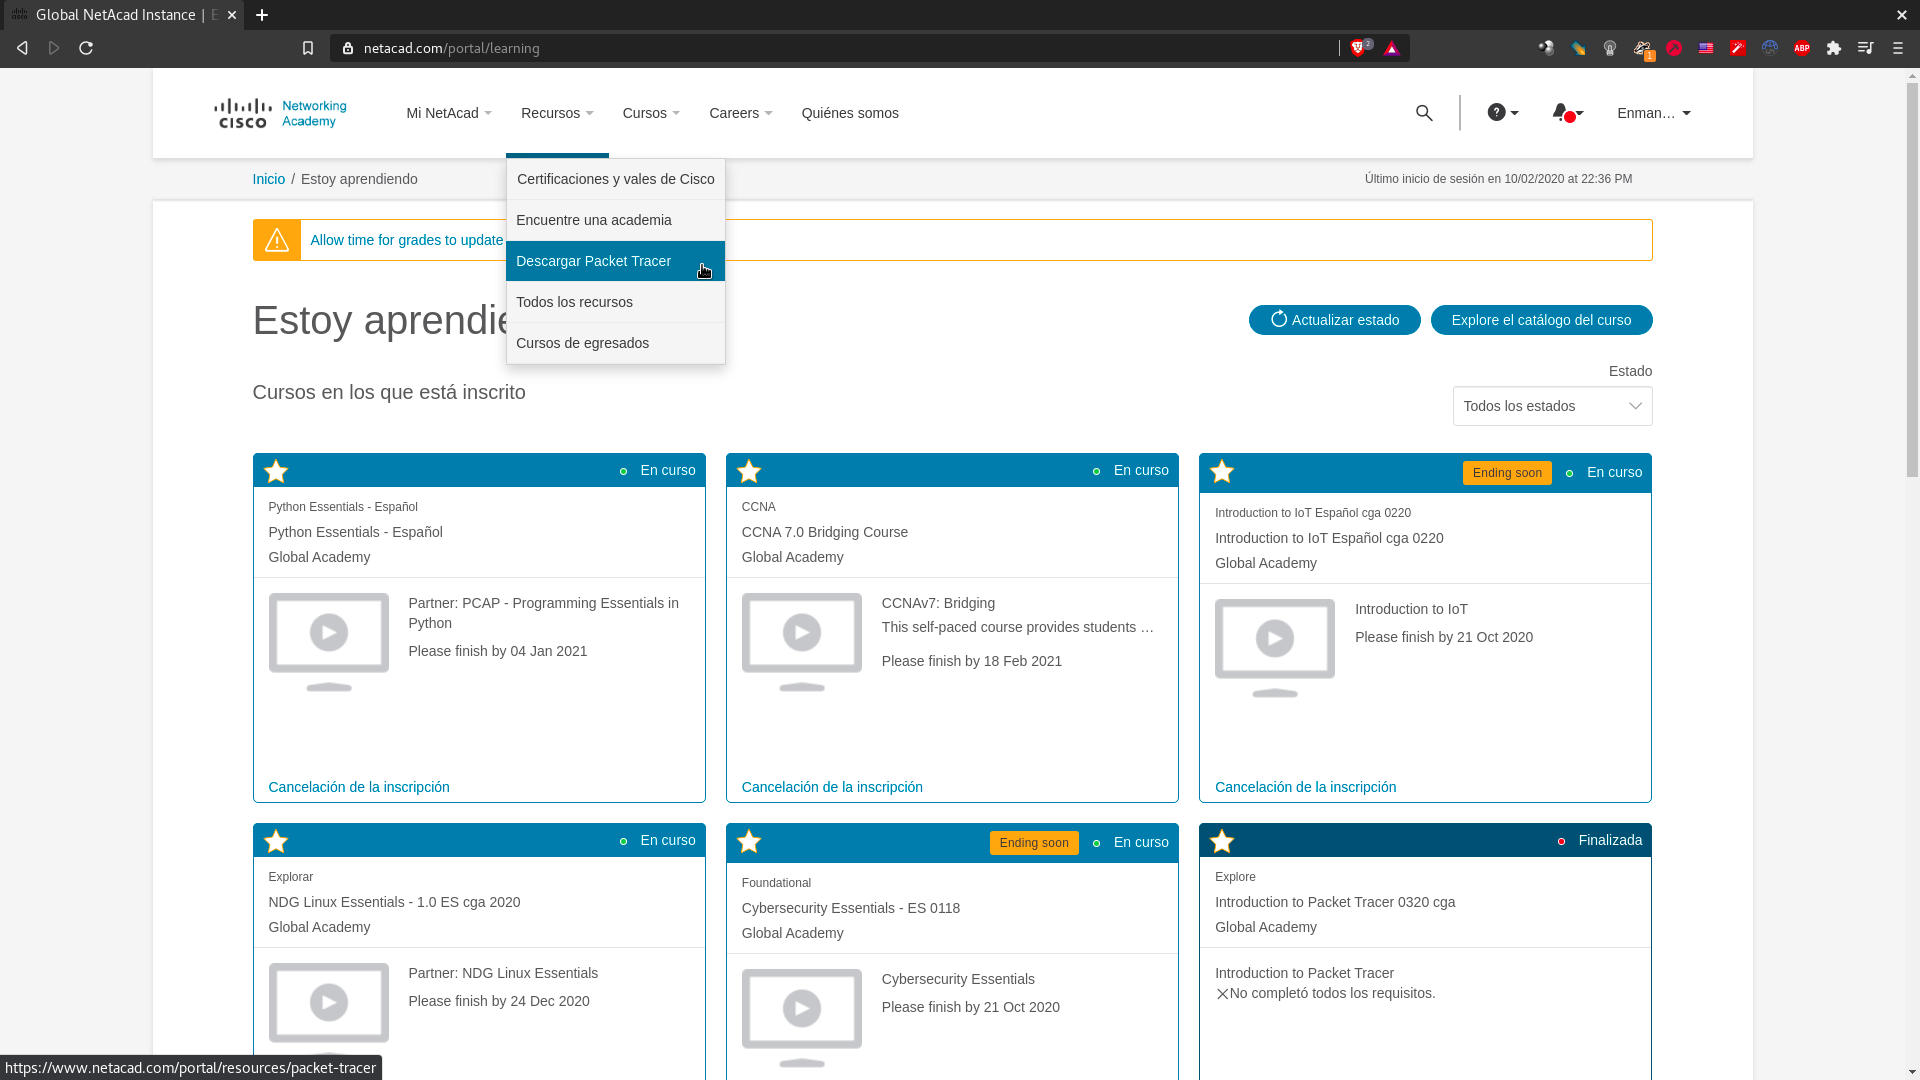Click the three grey spheres extension icon
This screenshot has height=1080, width=1920.
1546,48
